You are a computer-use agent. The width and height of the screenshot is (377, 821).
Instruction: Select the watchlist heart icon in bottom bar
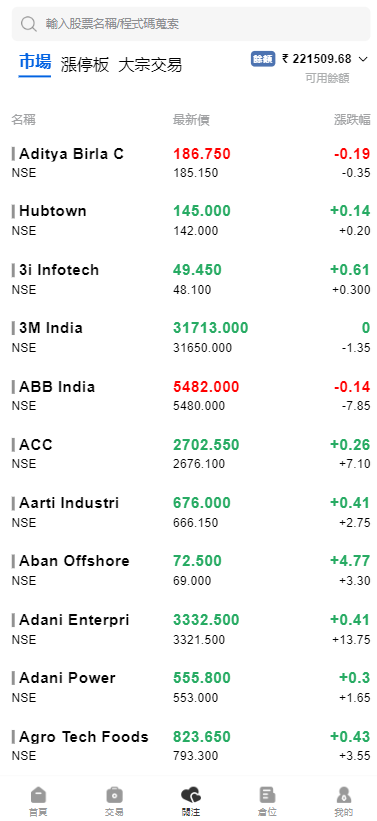[x=191, y=794]
